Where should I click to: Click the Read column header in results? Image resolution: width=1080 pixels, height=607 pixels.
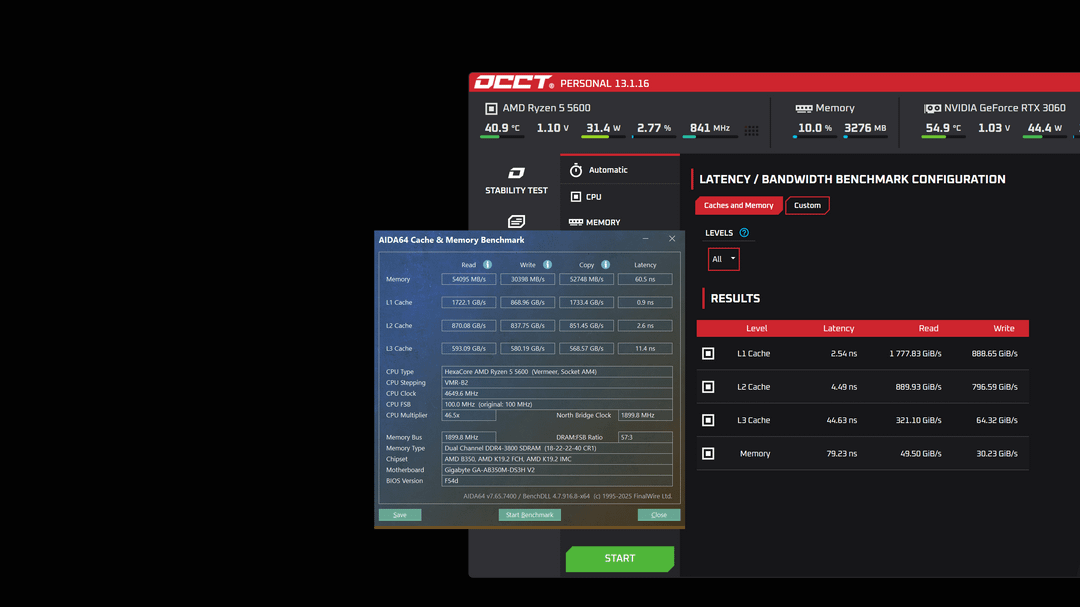click(928, 329)
